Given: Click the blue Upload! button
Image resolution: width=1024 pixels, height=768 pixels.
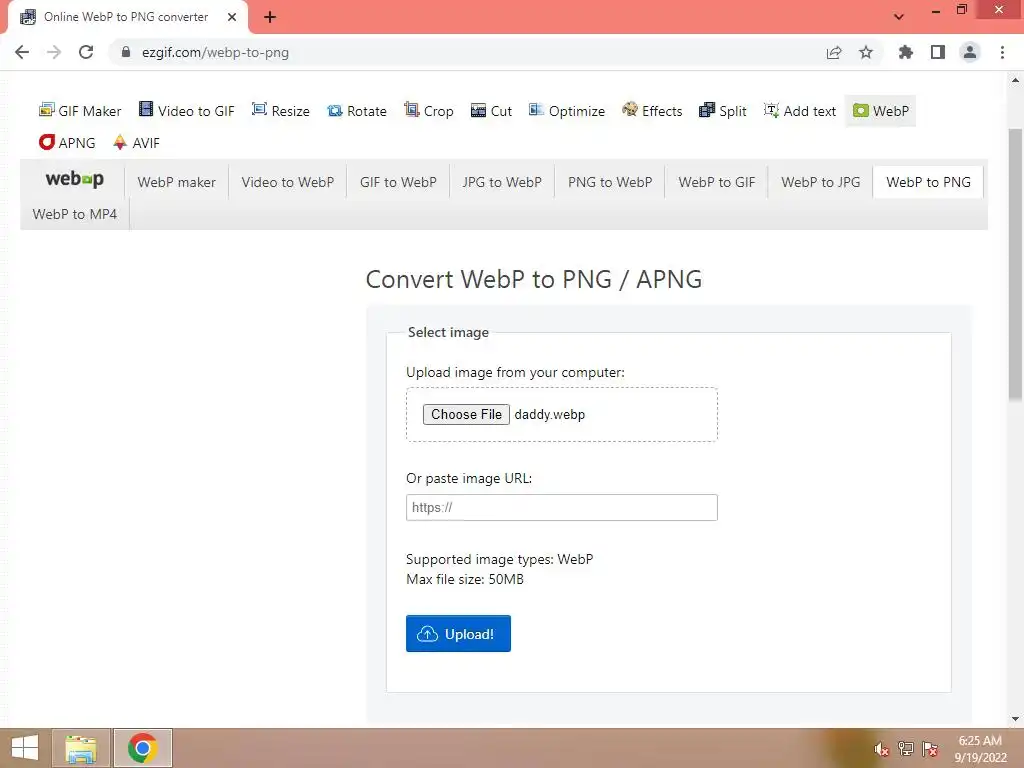Looking at the screenshot, I should pos(458,633).
